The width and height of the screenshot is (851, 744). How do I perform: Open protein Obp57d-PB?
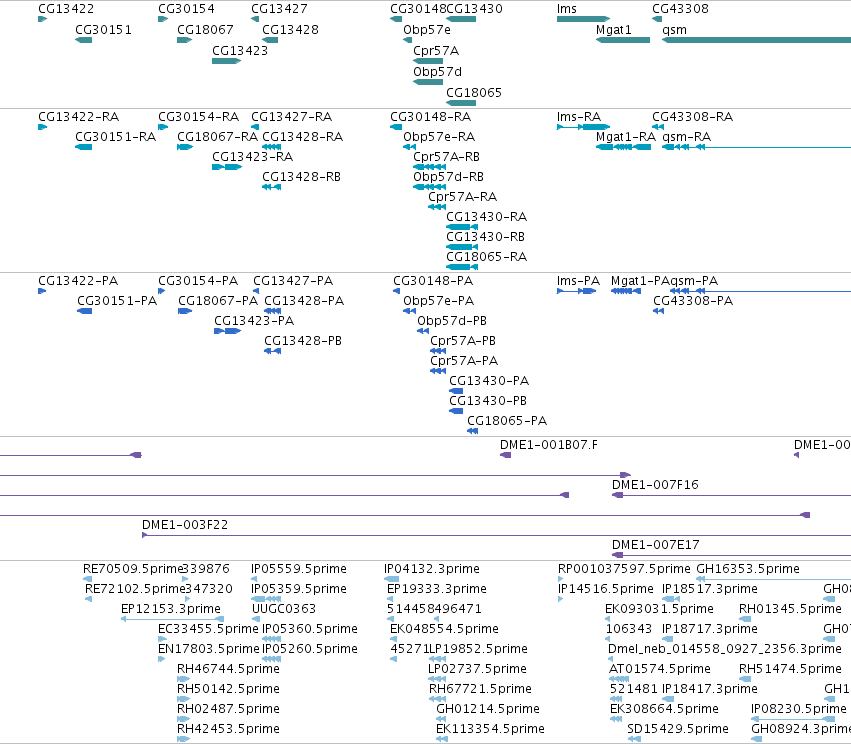pos(423,332)
